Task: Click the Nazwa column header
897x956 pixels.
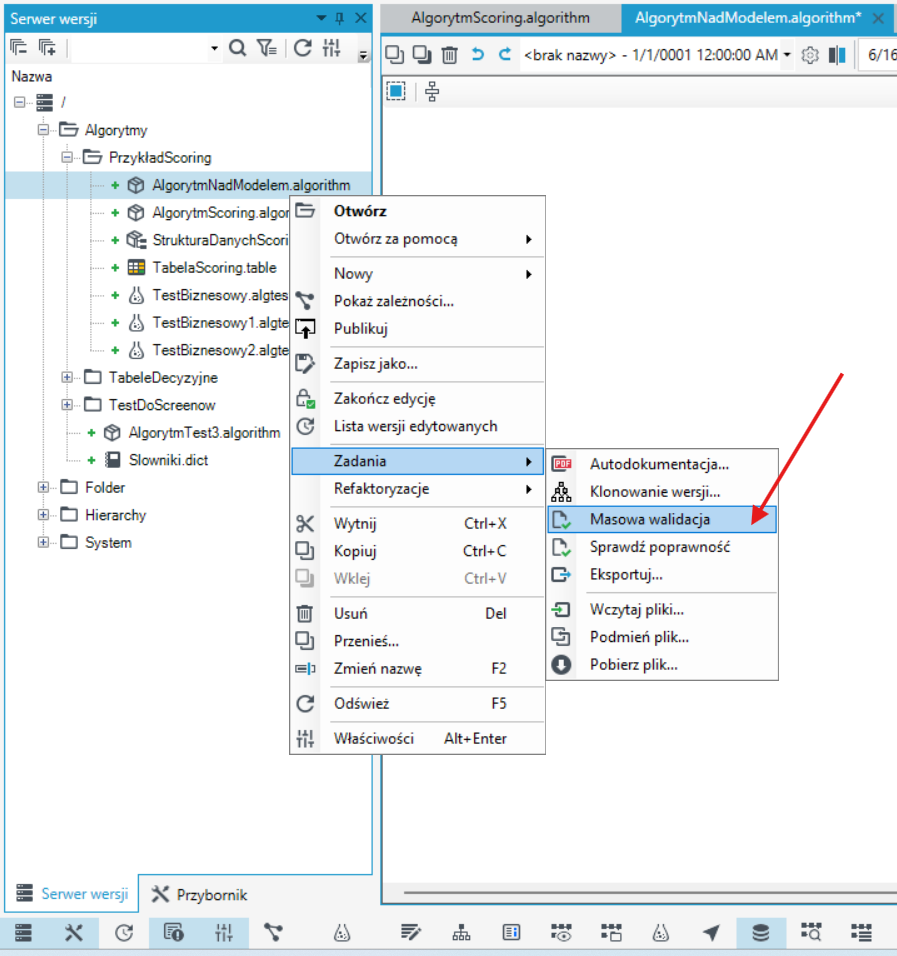Action: point(32,76)
